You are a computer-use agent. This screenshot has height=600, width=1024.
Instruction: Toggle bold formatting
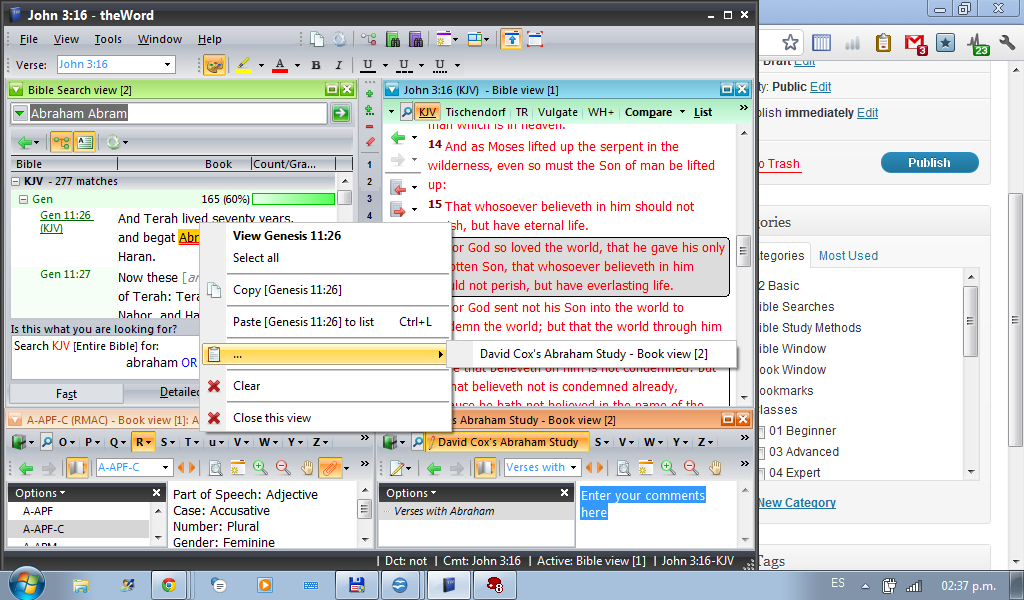point(316,65)
